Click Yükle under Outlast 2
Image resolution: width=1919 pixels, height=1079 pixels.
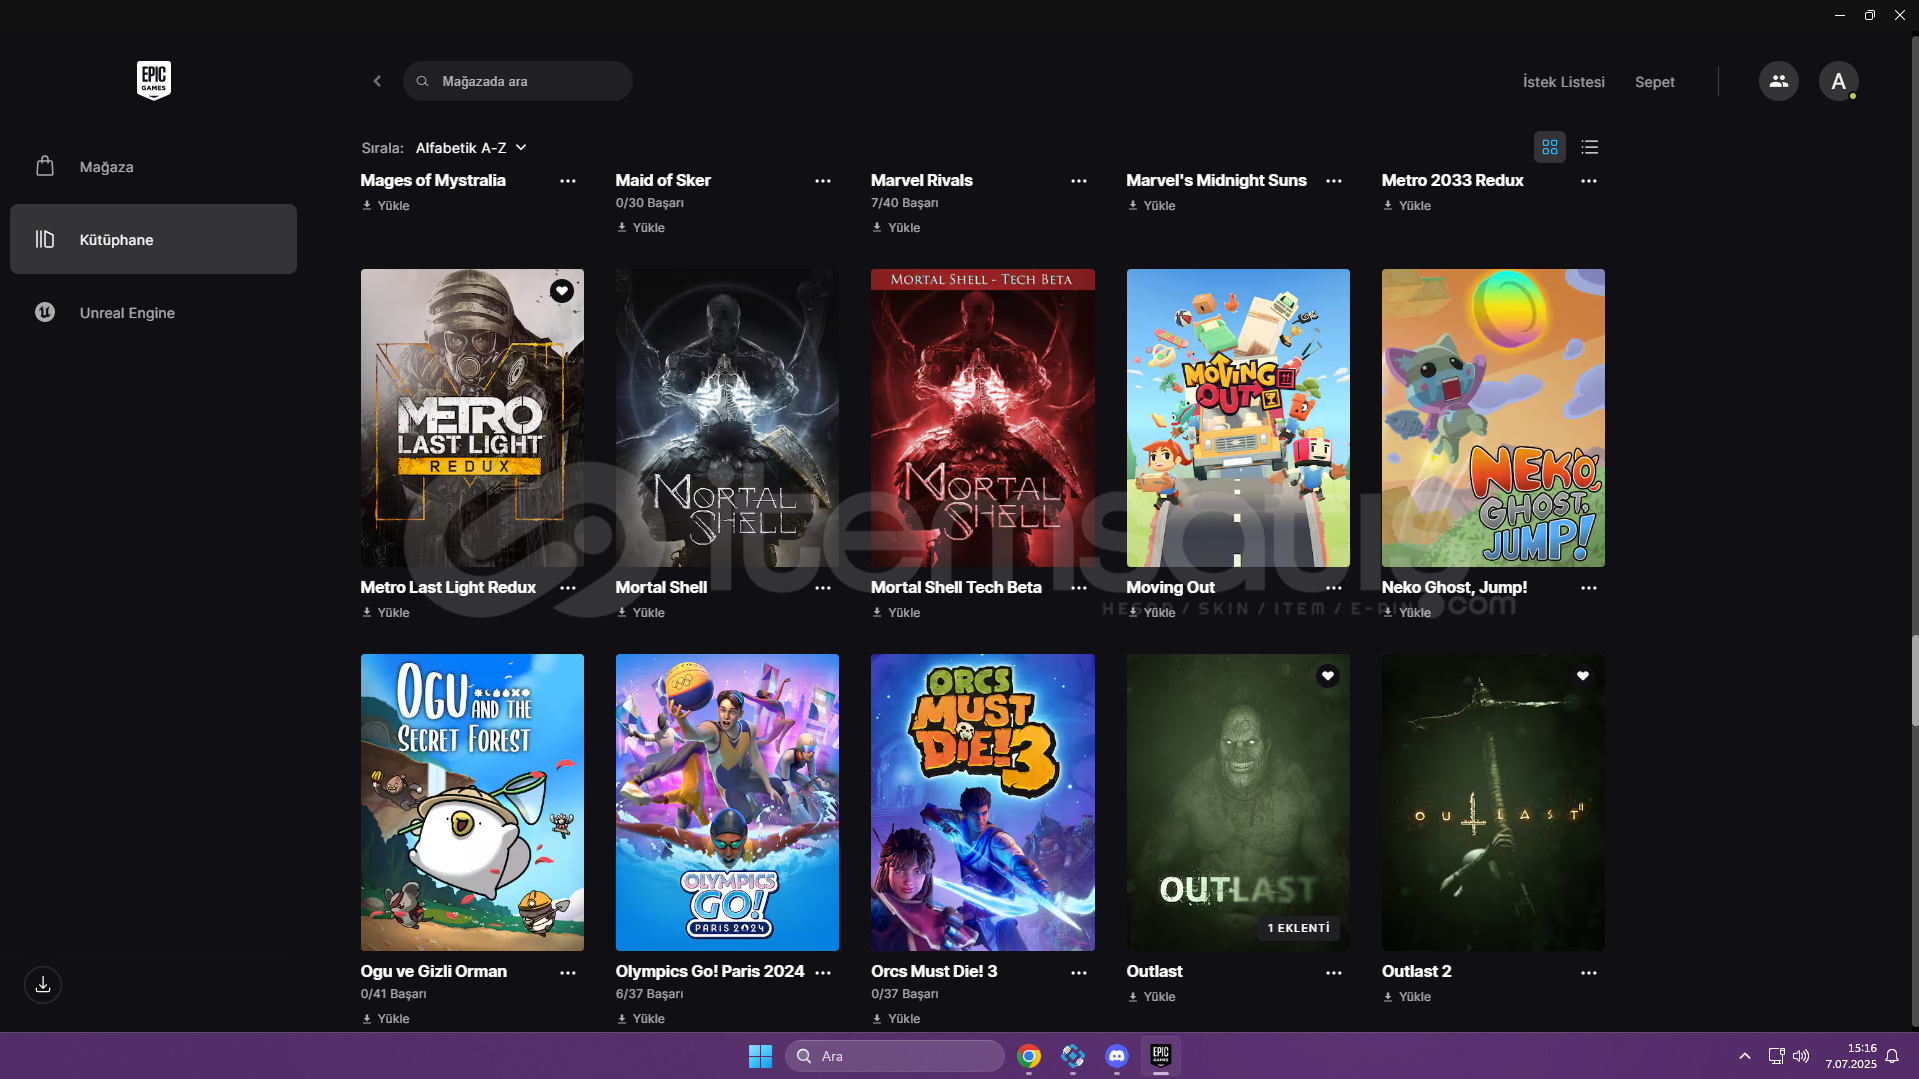(1407, 997)
